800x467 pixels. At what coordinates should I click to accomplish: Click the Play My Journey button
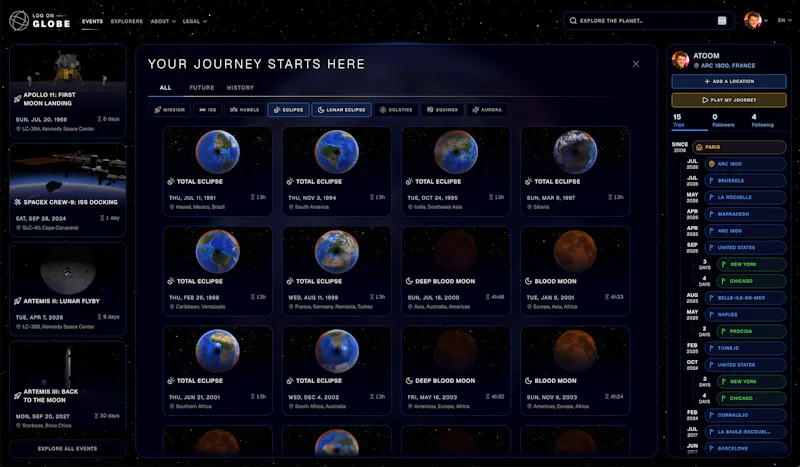(729, 100)
